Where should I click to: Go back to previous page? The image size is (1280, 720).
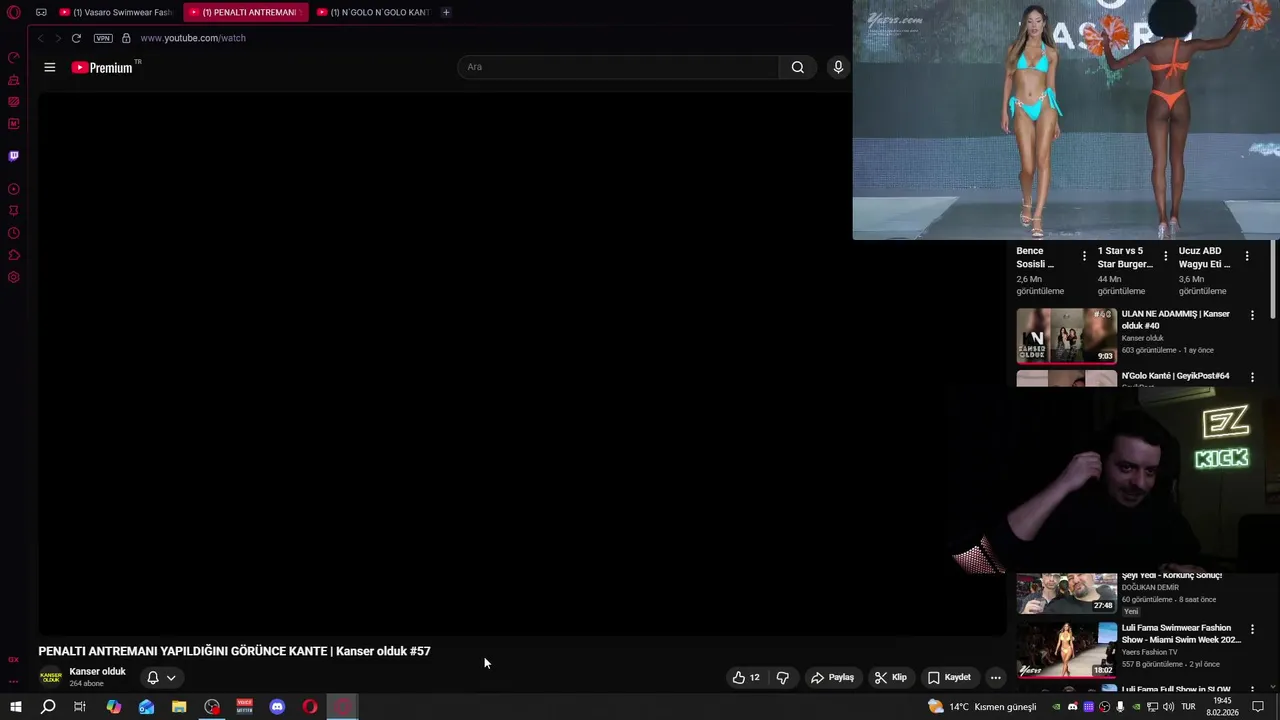40,38
